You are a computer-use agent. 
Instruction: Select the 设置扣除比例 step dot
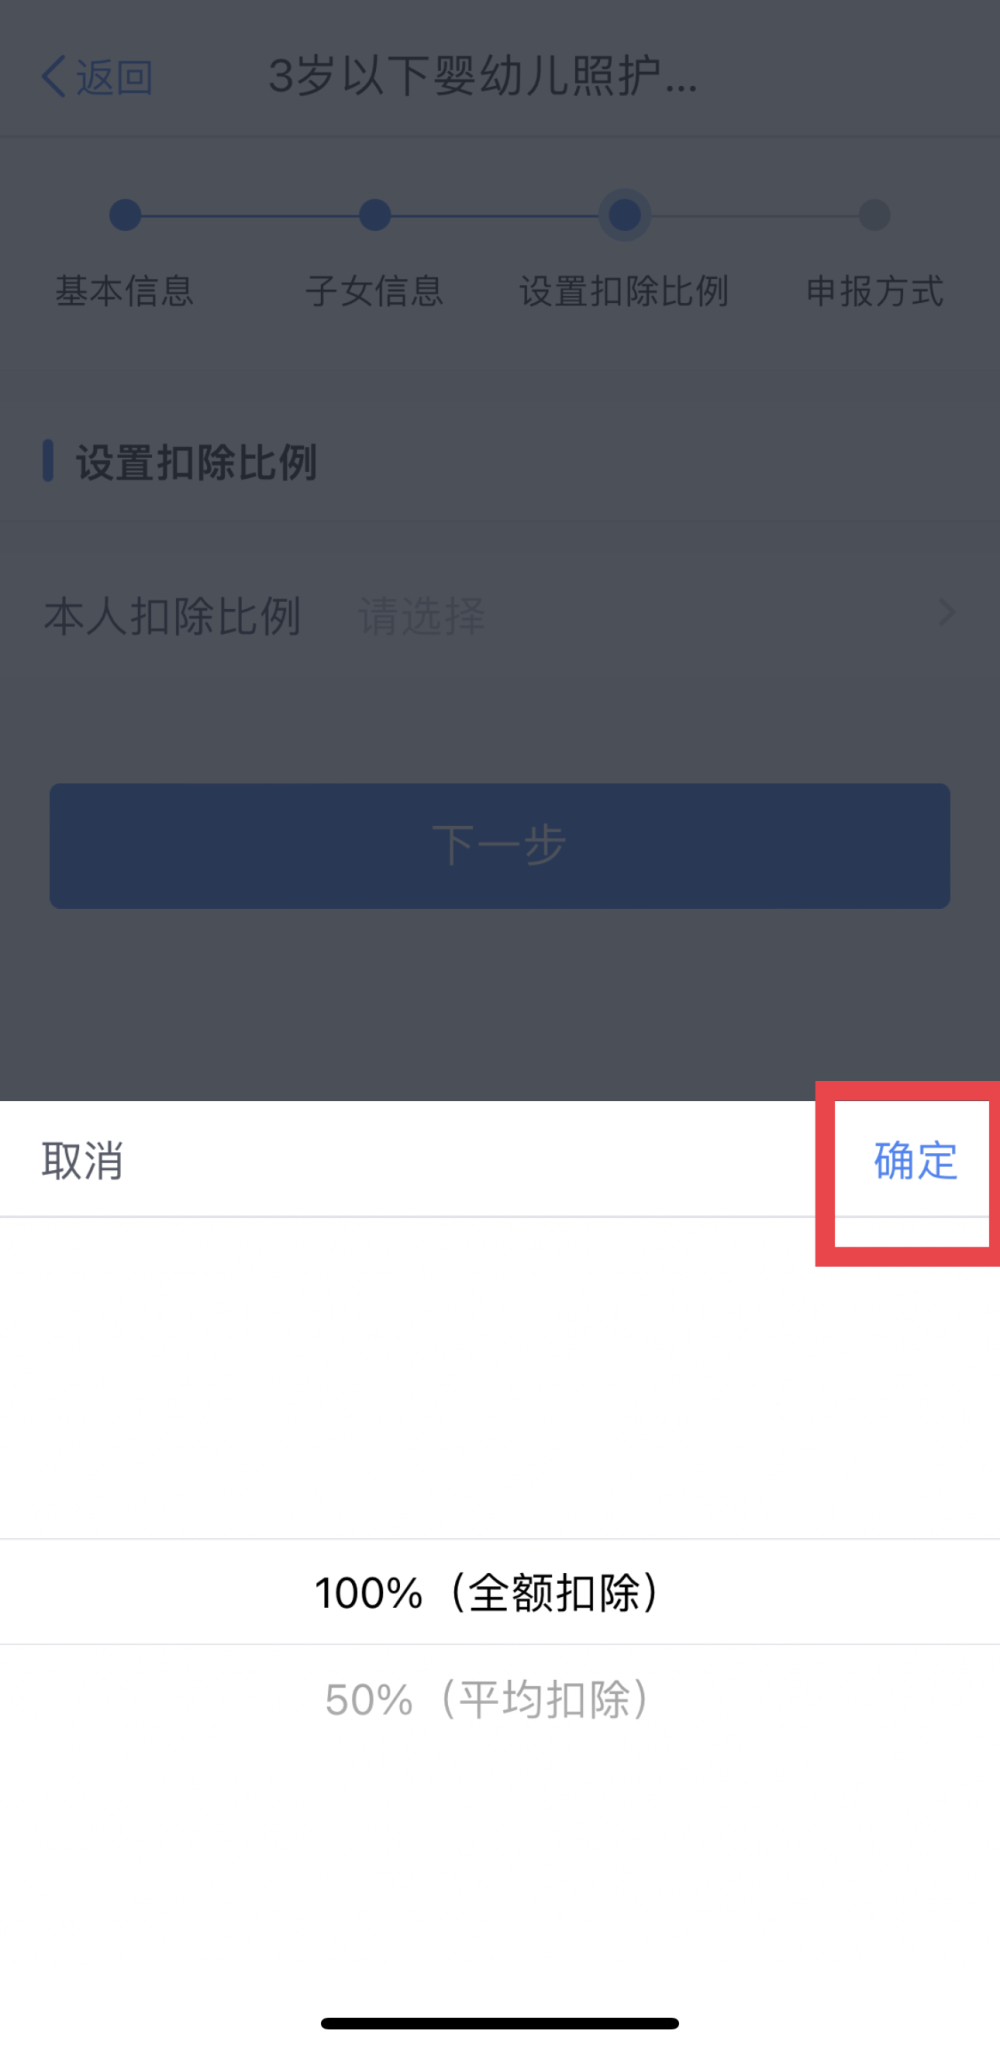pos(625,215)
